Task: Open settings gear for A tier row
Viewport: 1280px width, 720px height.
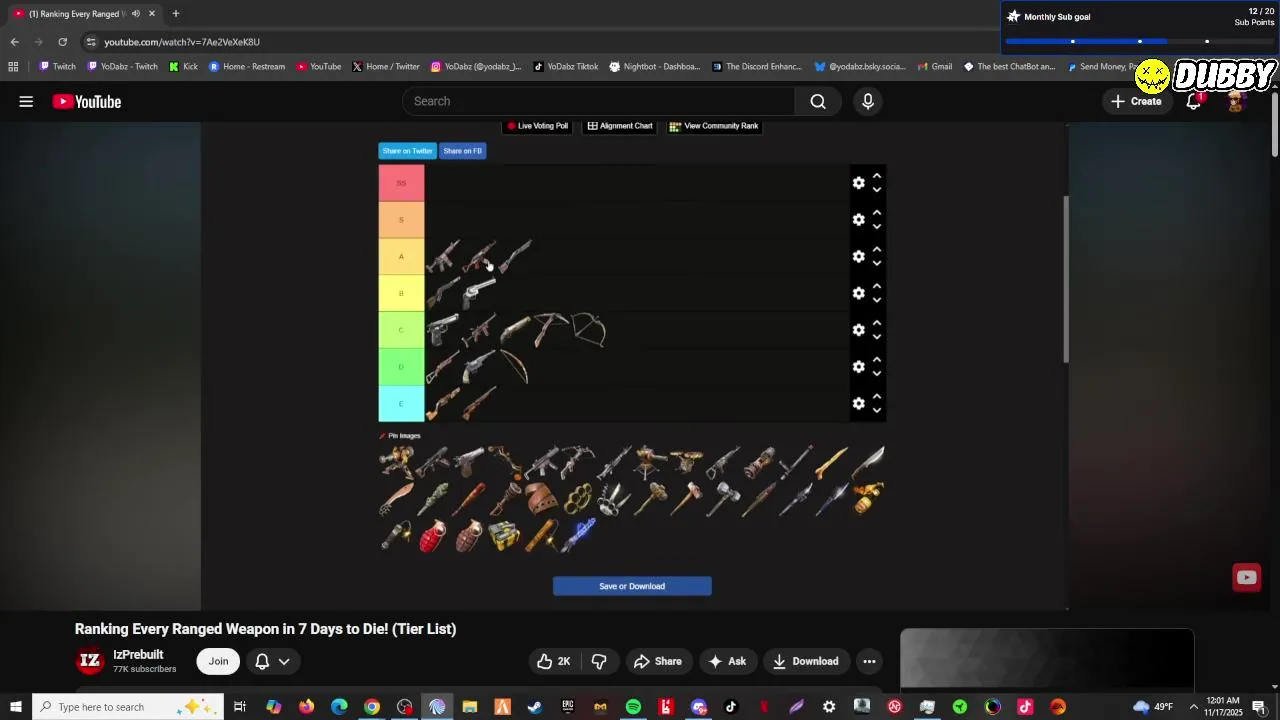Action: pos(858,256)
